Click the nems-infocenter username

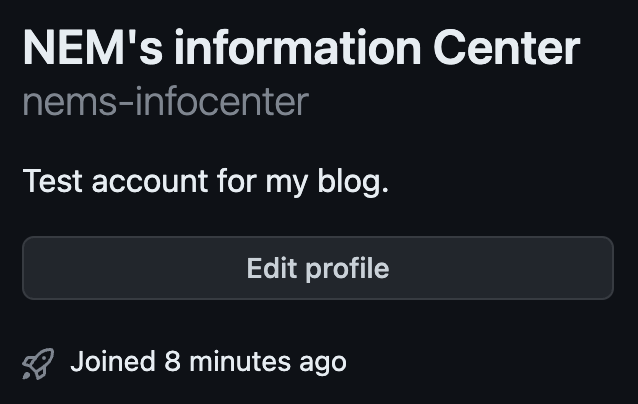tap(166, 102)
